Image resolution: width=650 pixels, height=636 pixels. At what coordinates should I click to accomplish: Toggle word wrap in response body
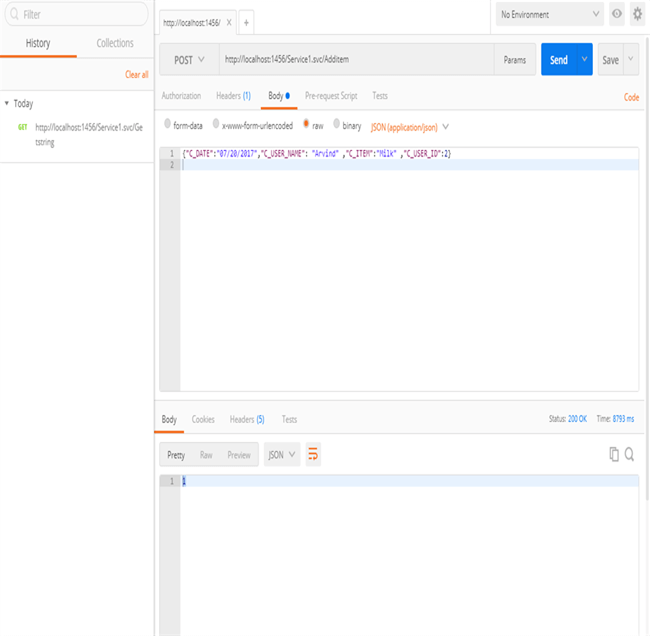click(x=313, y=454)
